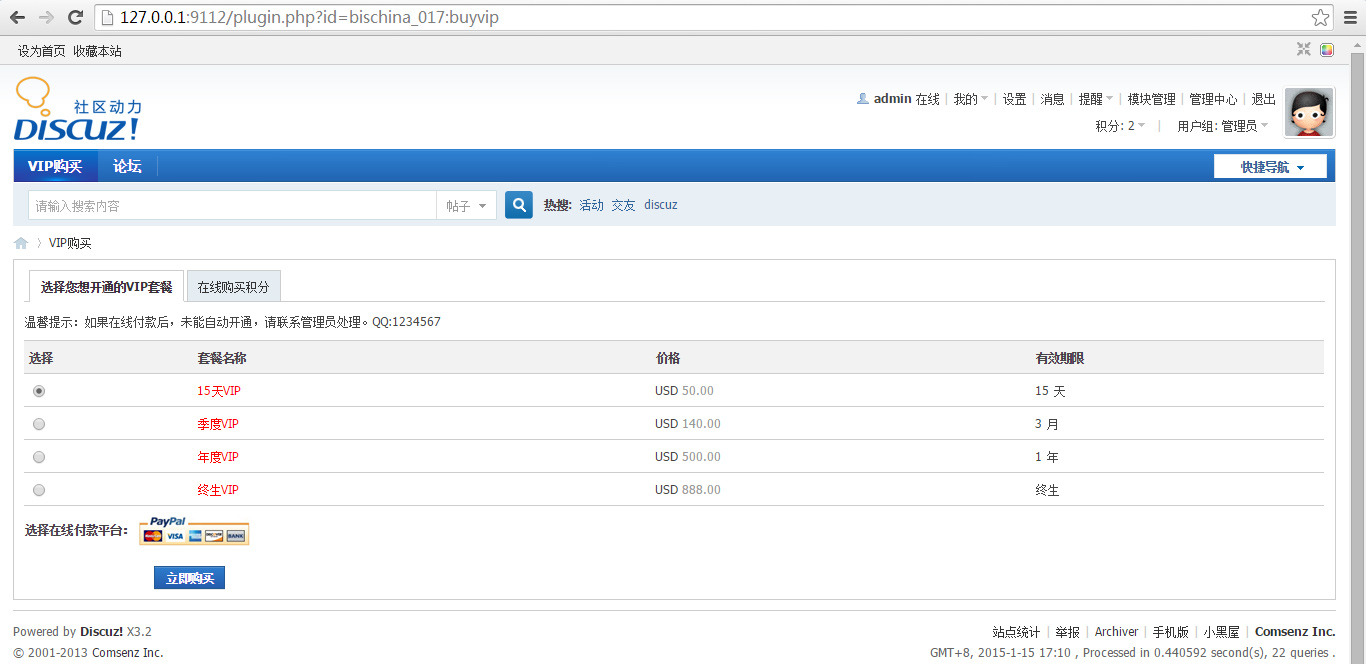Viewport: 1366px width, 664px height.
Task: Click the browser forward arrow
Action: pos(46,17)
